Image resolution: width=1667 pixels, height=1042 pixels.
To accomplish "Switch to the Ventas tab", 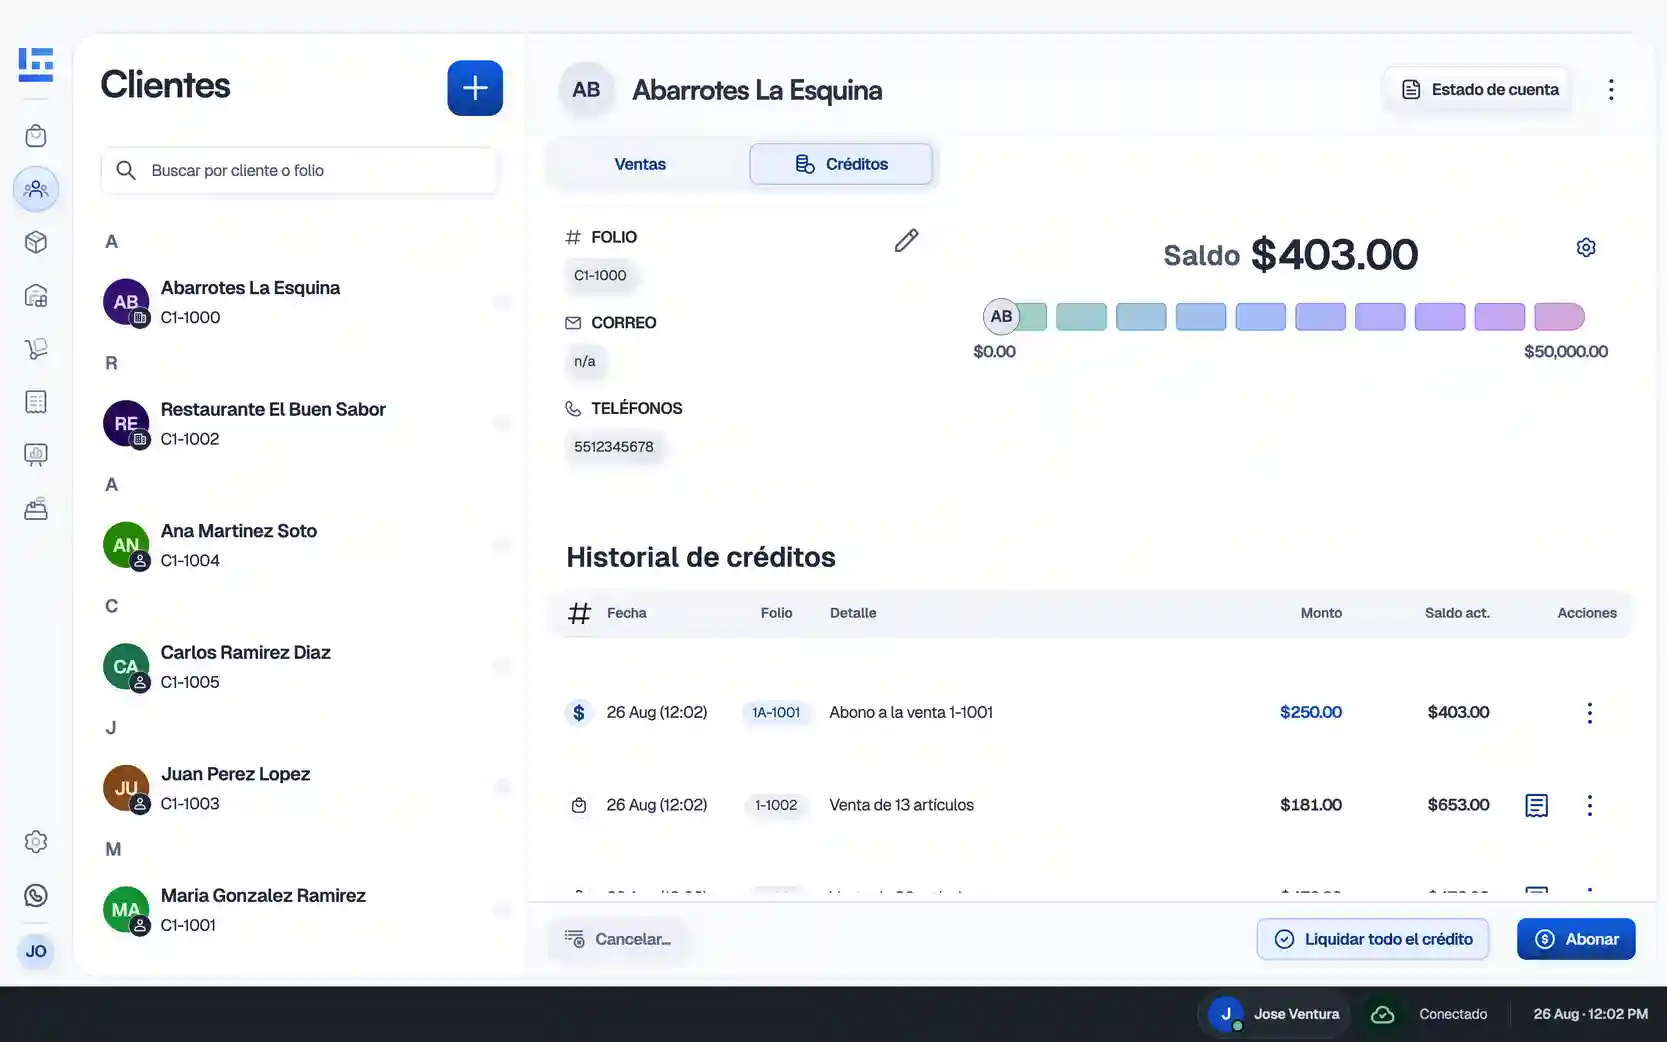I will click(640, 164).
